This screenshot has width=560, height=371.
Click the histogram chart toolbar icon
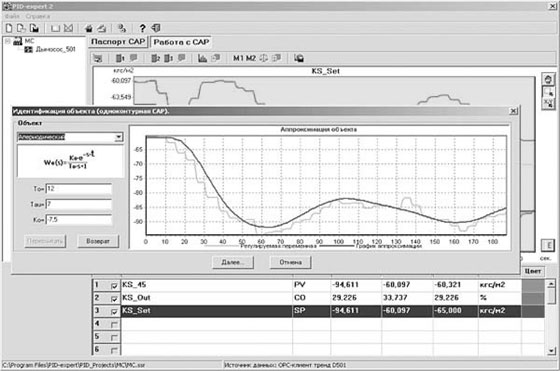pyautogui.click(x=202, y=58)
